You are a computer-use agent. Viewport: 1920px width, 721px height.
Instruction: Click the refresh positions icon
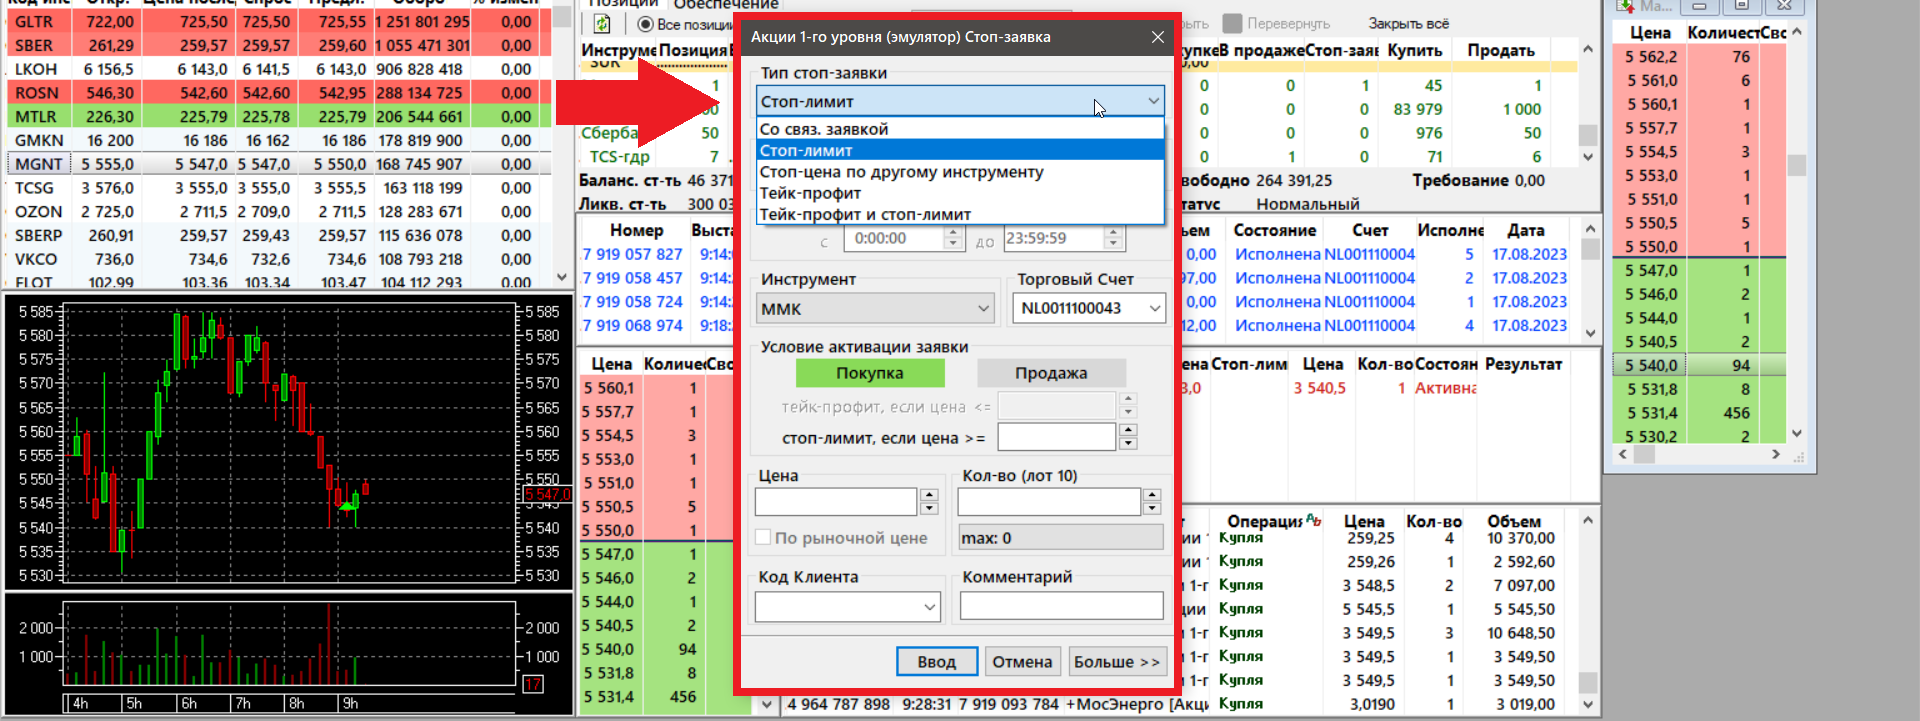coord(602,23)
